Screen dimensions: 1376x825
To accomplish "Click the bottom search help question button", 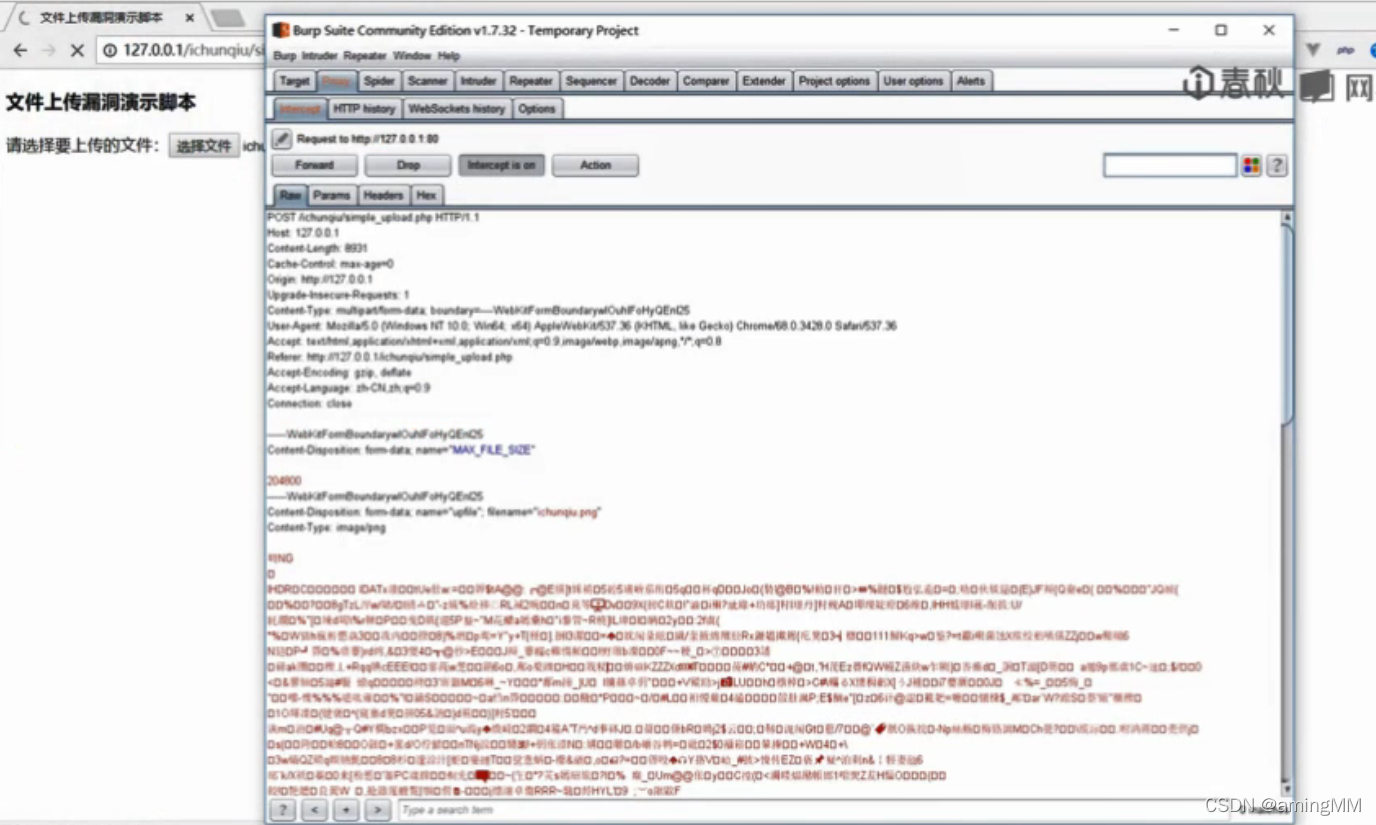I will (x=283, y=809).
